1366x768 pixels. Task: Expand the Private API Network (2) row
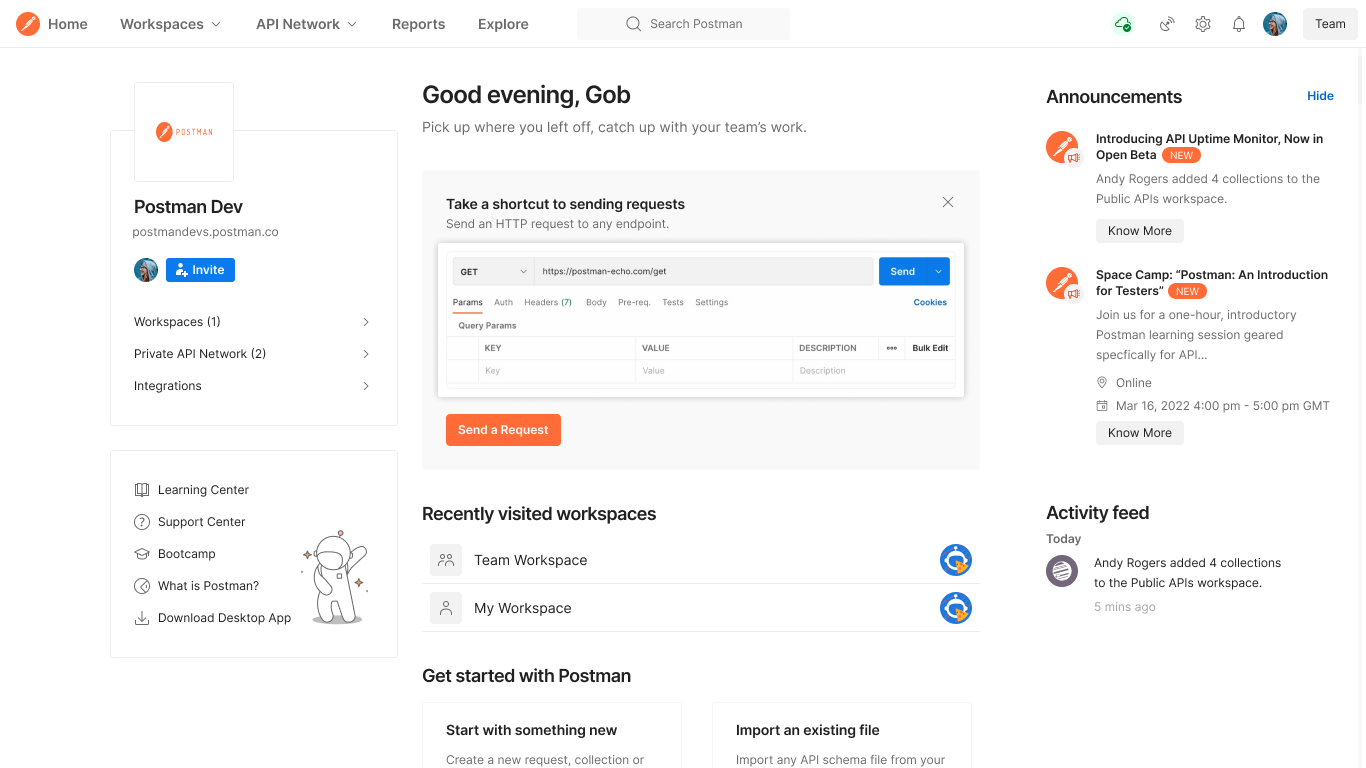click(252, 354)
